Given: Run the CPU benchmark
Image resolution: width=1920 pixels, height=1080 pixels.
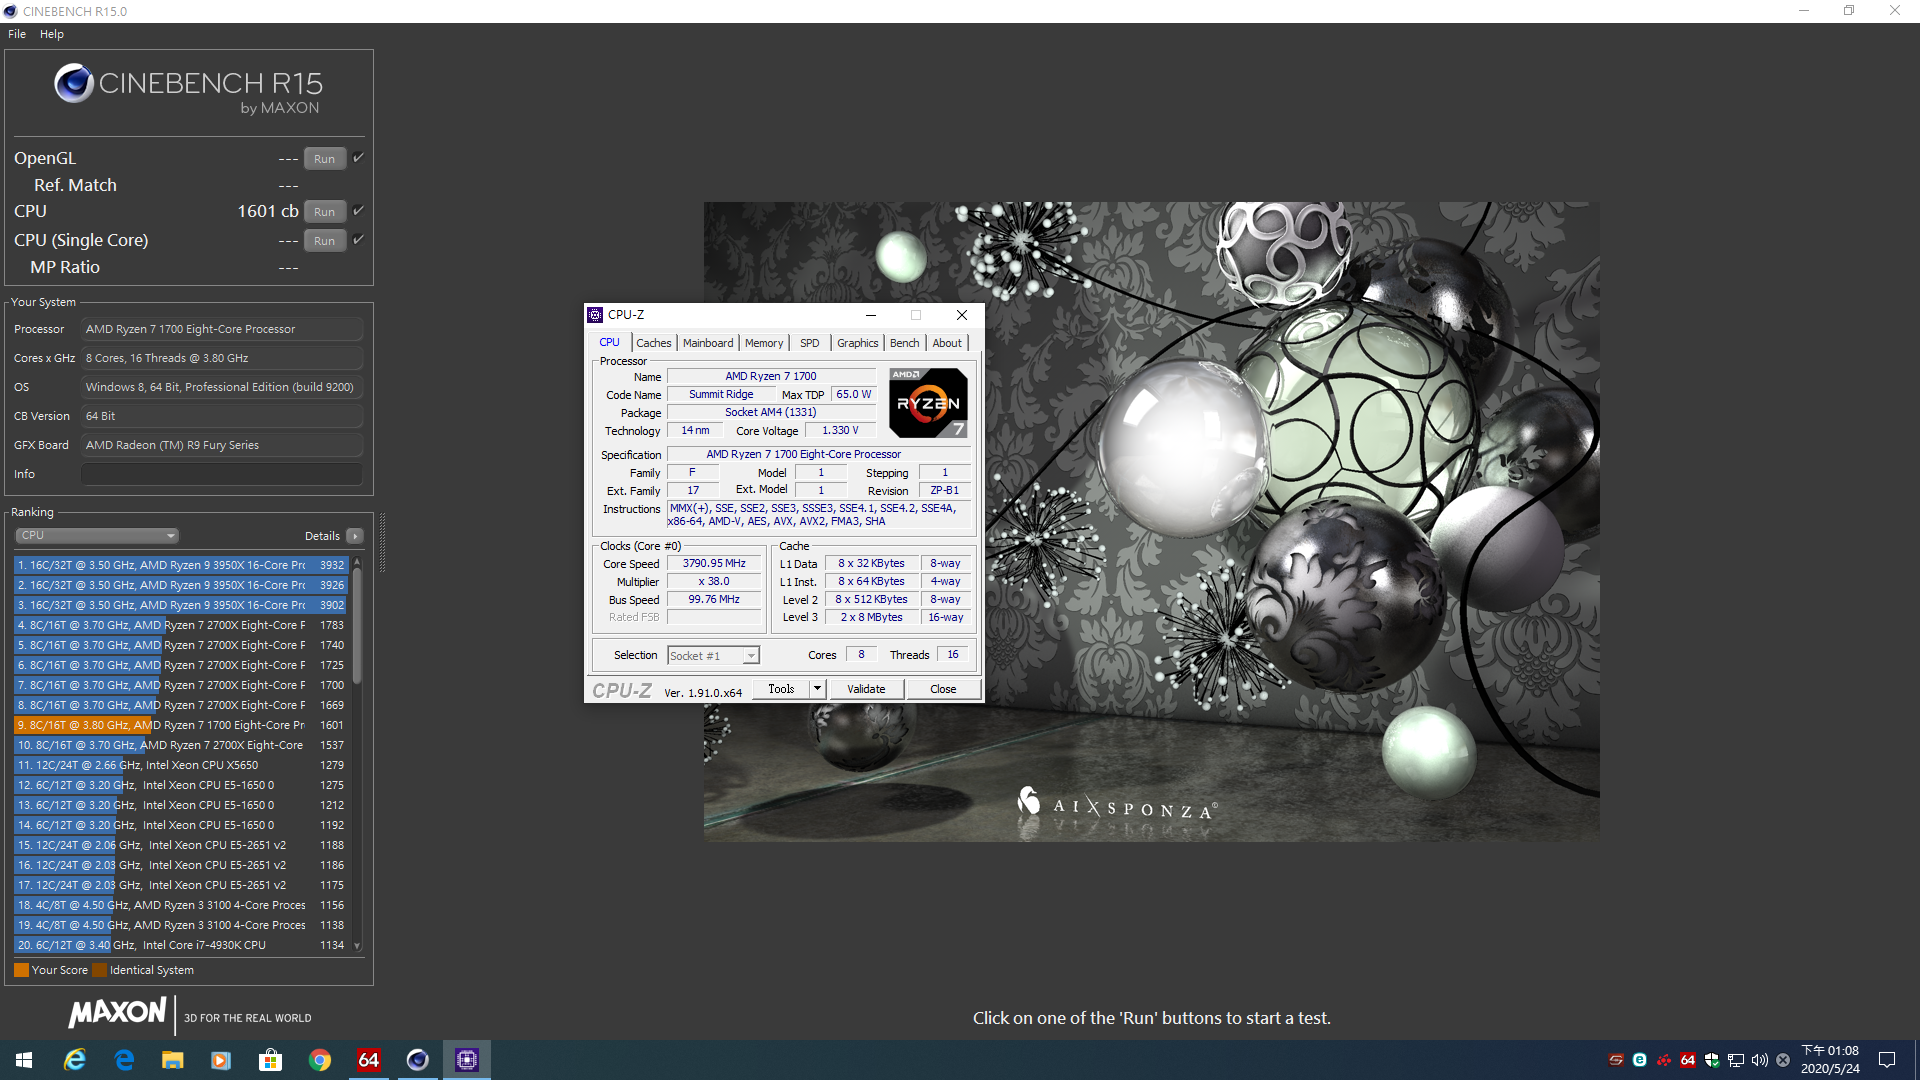Looking at the screenshot, I should [x=325, y=212].
